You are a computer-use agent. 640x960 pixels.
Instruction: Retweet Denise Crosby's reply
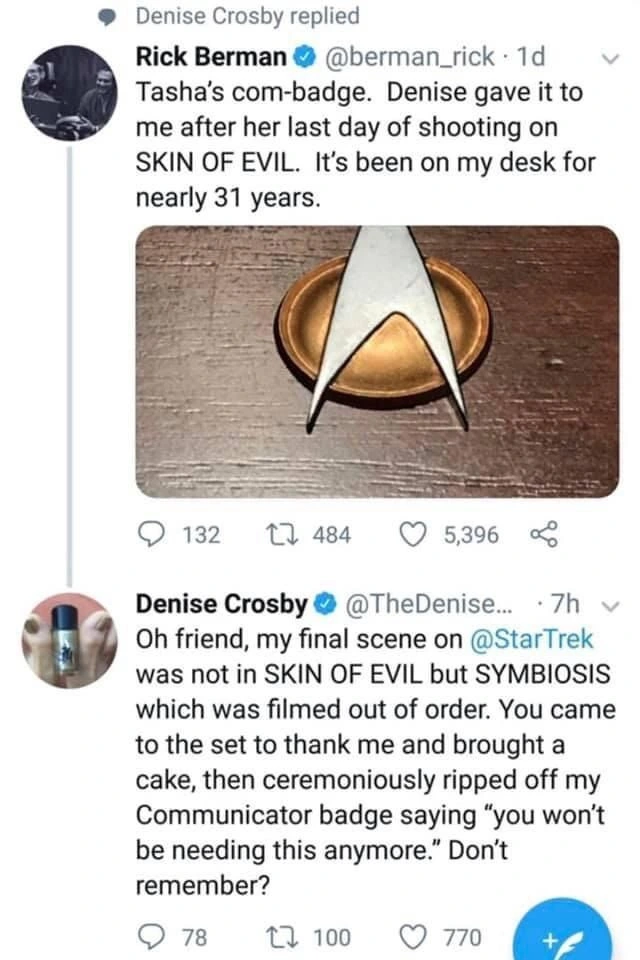[275, 937]
